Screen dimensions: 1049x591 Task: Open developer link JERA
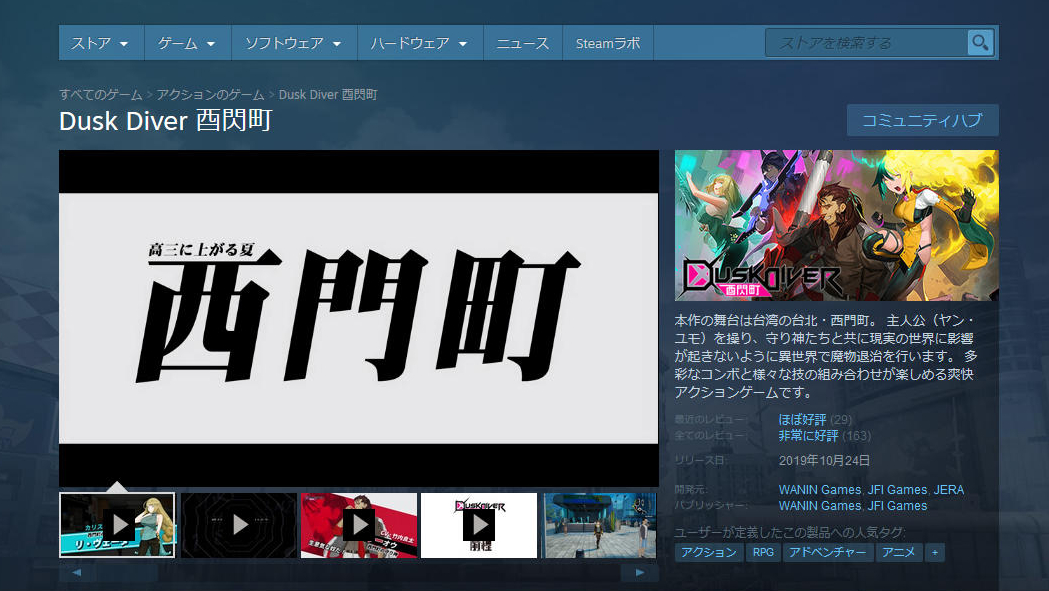click(x=949, y=490)
